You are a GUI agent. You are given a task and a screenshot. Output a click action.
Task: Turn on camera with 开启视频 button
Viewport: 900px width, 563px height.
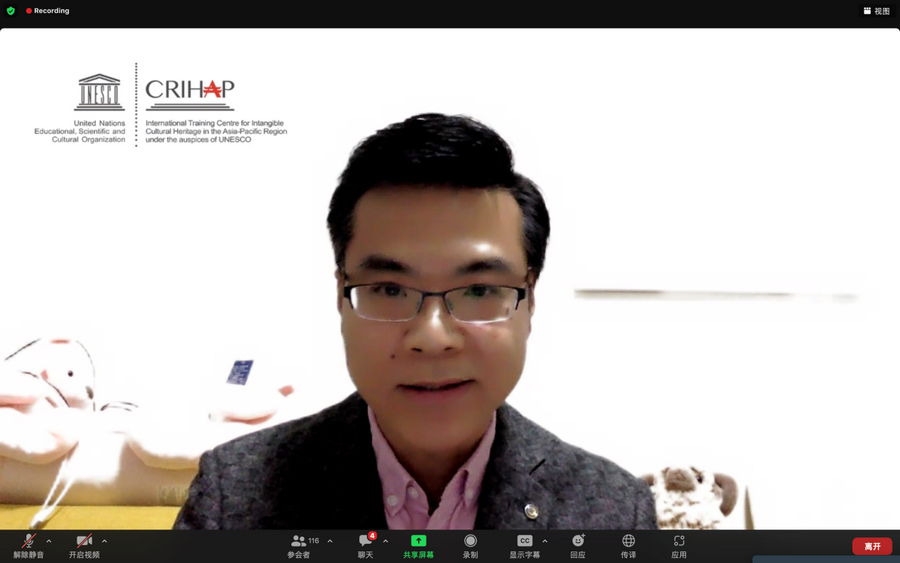[x=84, y=546]
